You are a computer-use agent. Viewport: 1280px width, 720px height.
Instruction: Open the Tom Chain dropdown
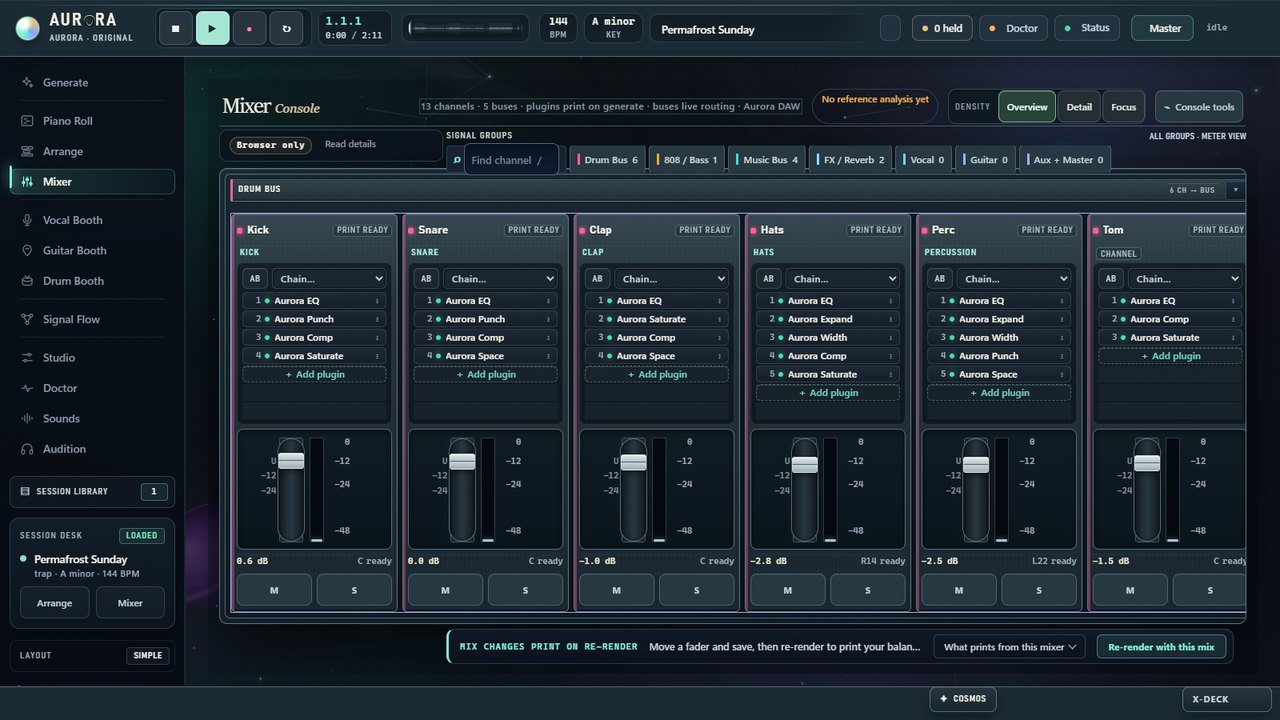[x=1185, y=279]
